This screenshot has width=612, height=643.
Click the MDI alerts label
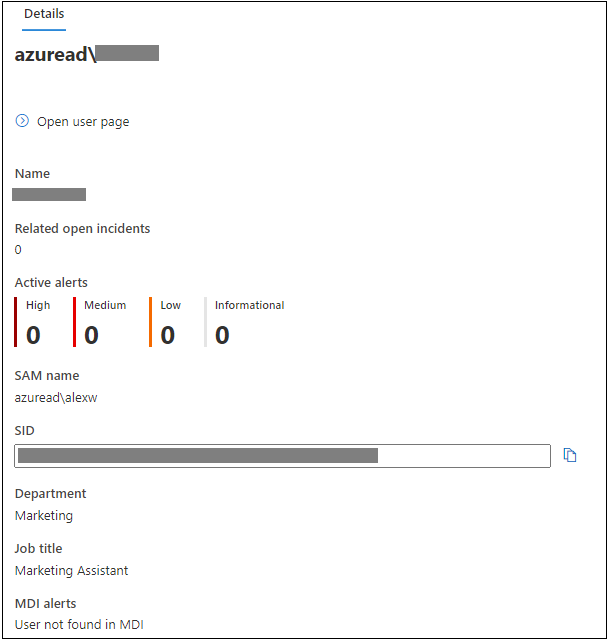[x=46, y=605]
